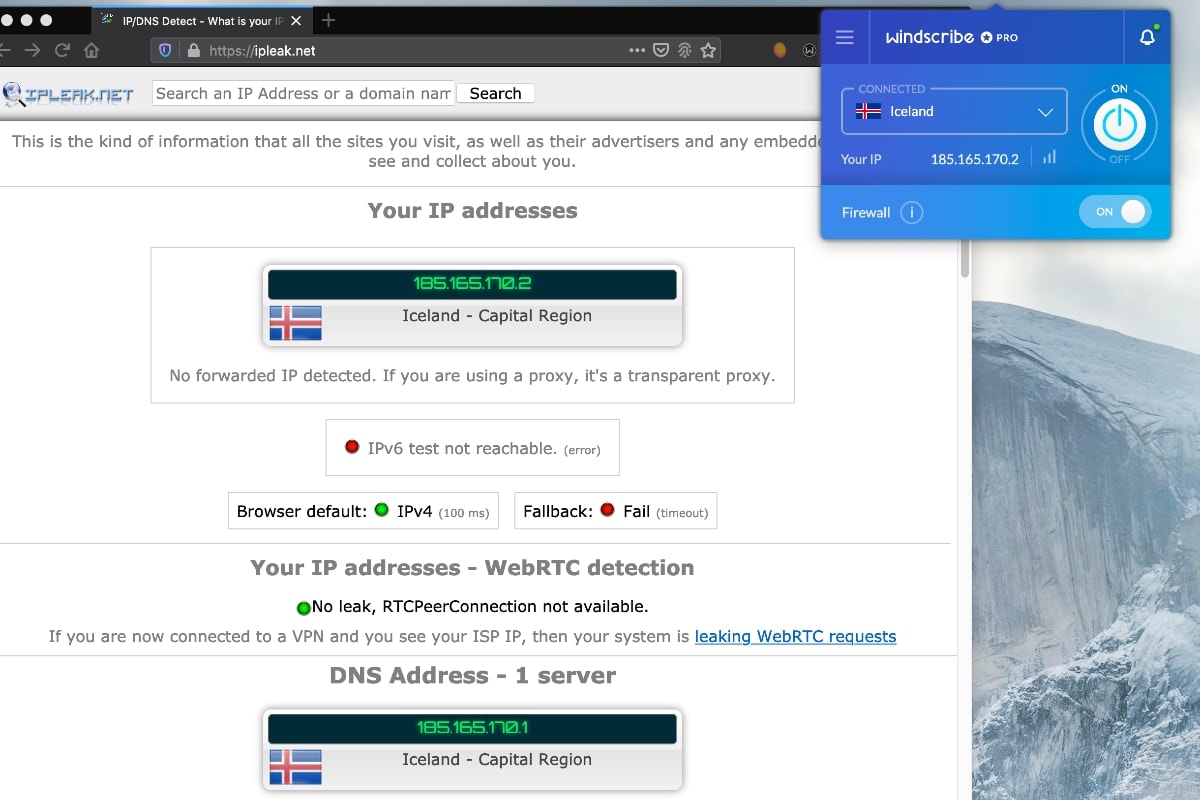The width and height of the screenshot is (1200, 800).
Task: Save page to Pocket
Action: click(x=661, y=50)
